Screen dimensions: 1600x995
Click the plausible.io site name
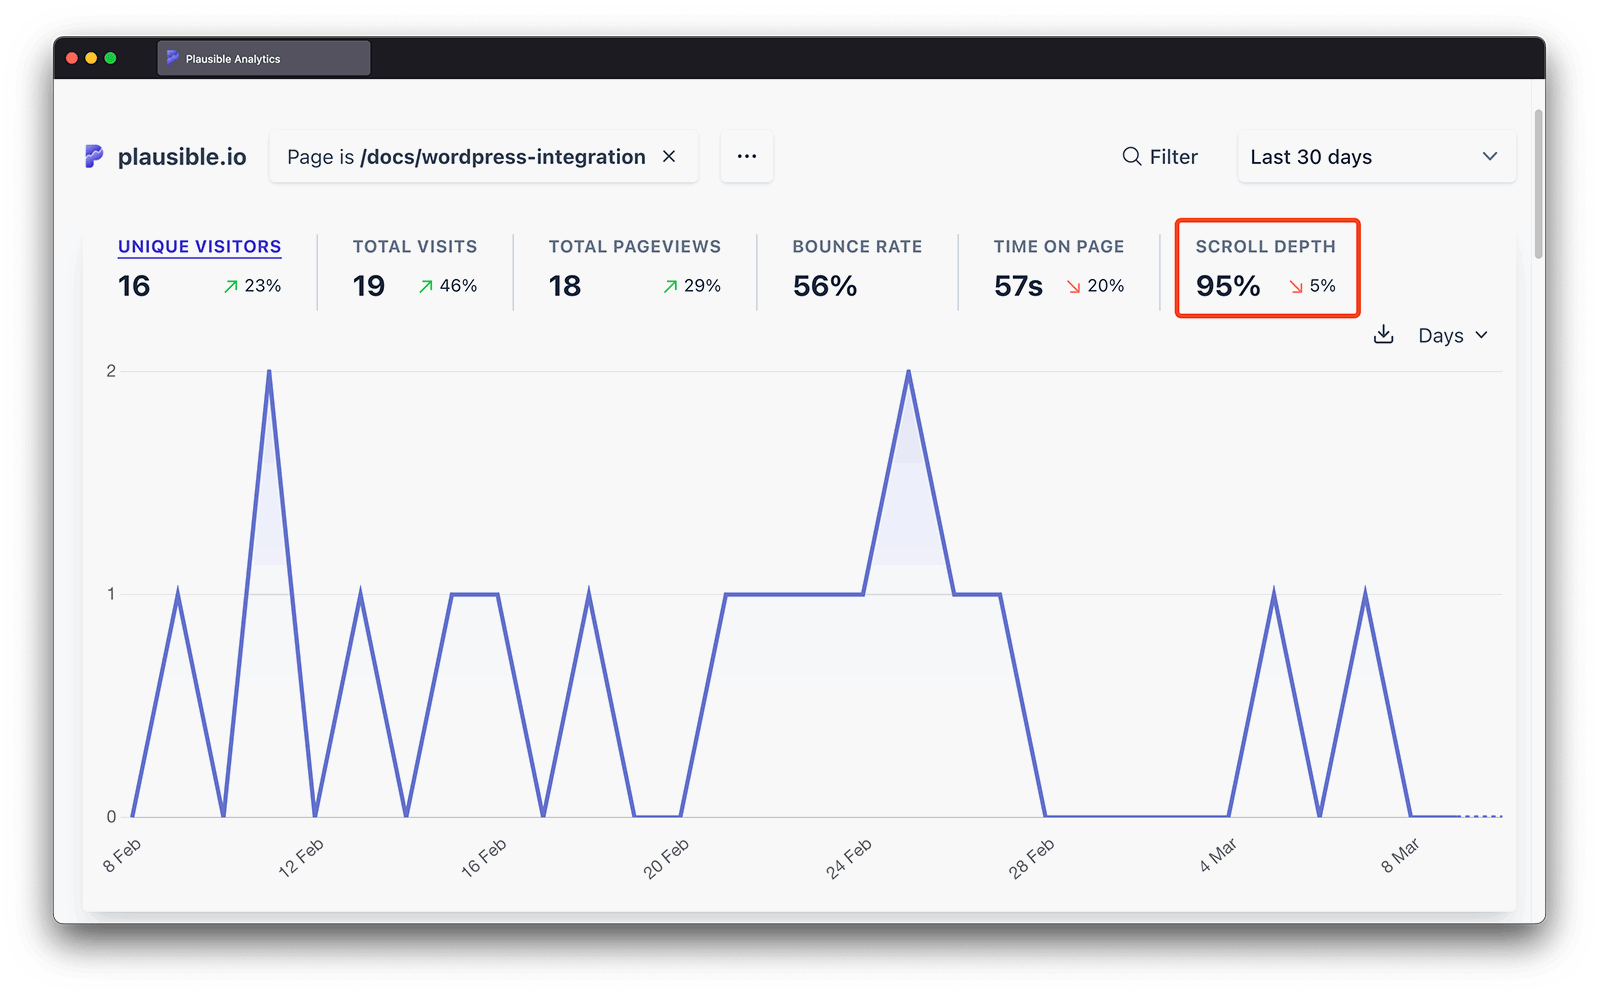(182, 157)
